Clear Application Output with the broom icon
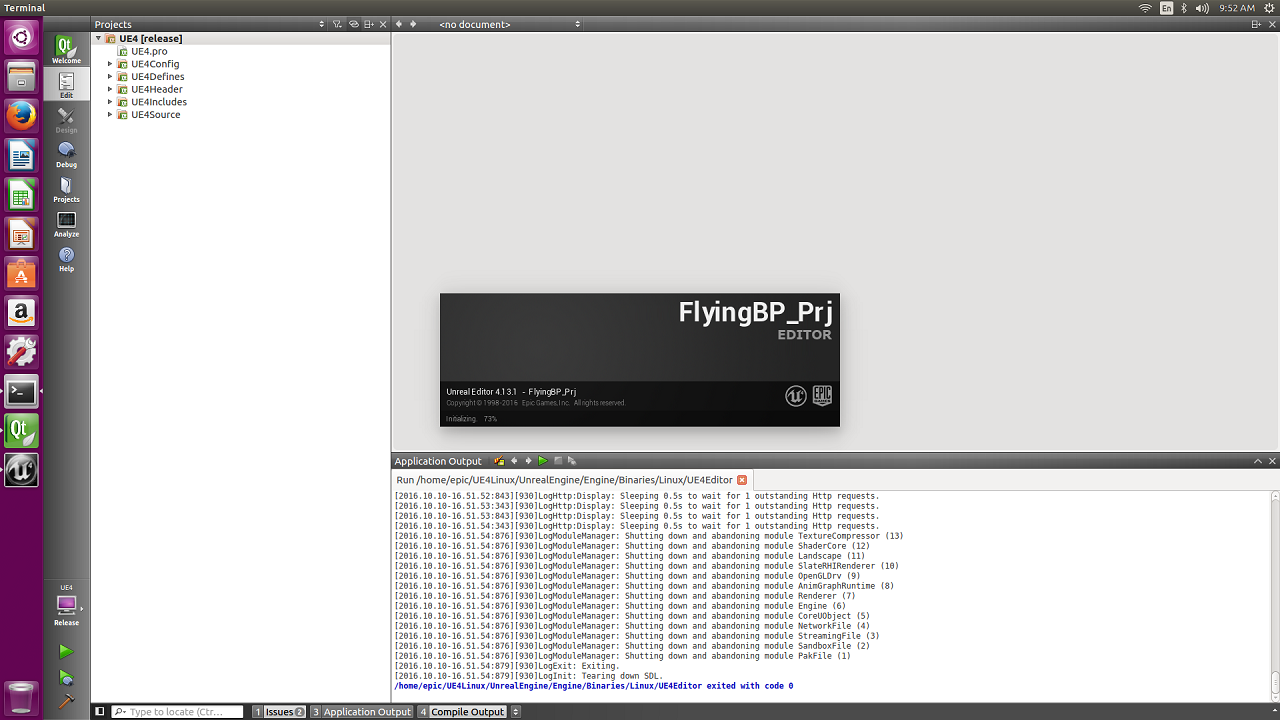 (499, 461)
